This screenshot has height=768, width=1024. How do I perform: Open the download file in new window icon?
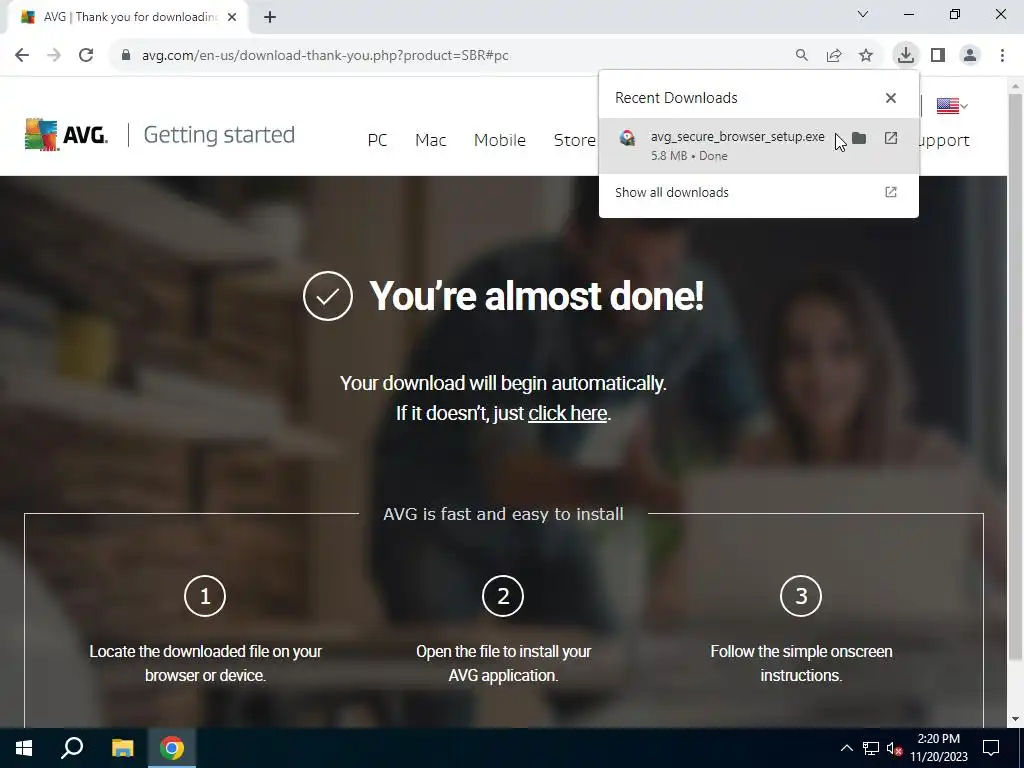(891, 138)
